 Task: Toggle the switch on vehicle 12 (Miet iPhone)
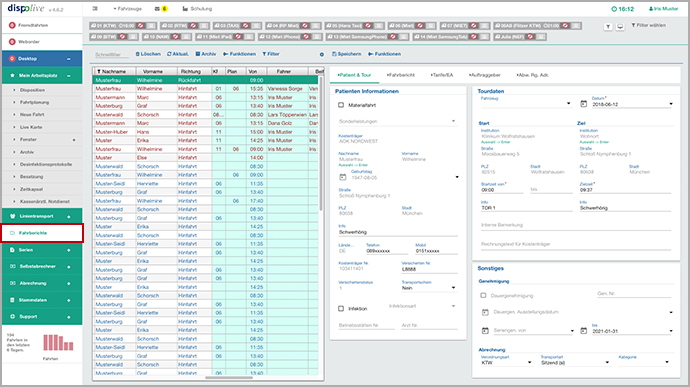pyautogui.click(x=316, y=37)
